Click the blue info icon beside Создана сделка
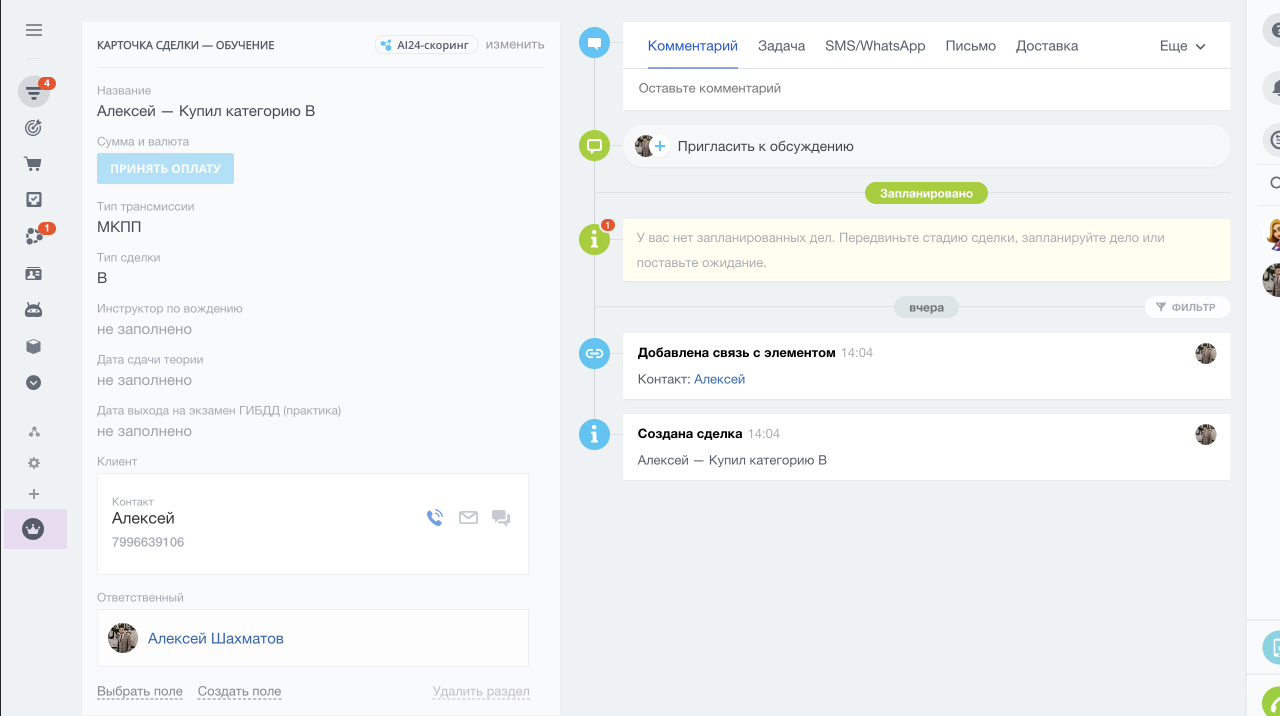Viewport: 1280px width, 716px height. point(594,434)
